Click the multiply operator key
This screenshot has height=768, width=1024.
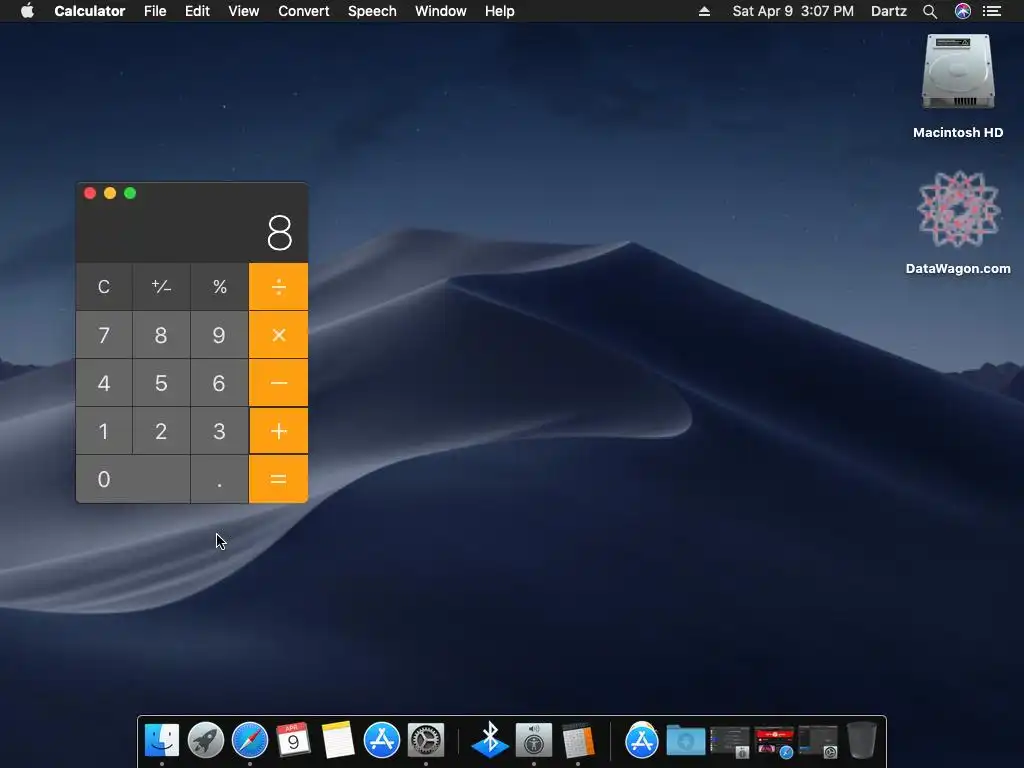pos(278,335)
